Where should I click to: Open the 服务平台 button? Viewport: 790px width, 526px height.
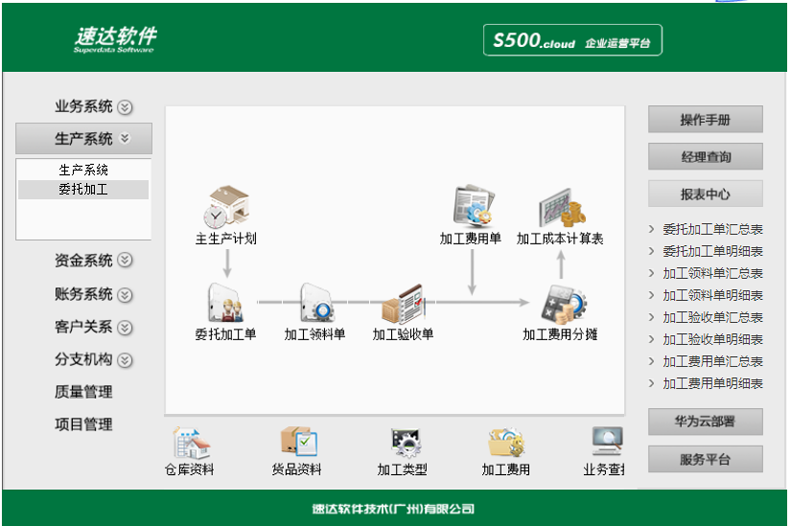705,459
